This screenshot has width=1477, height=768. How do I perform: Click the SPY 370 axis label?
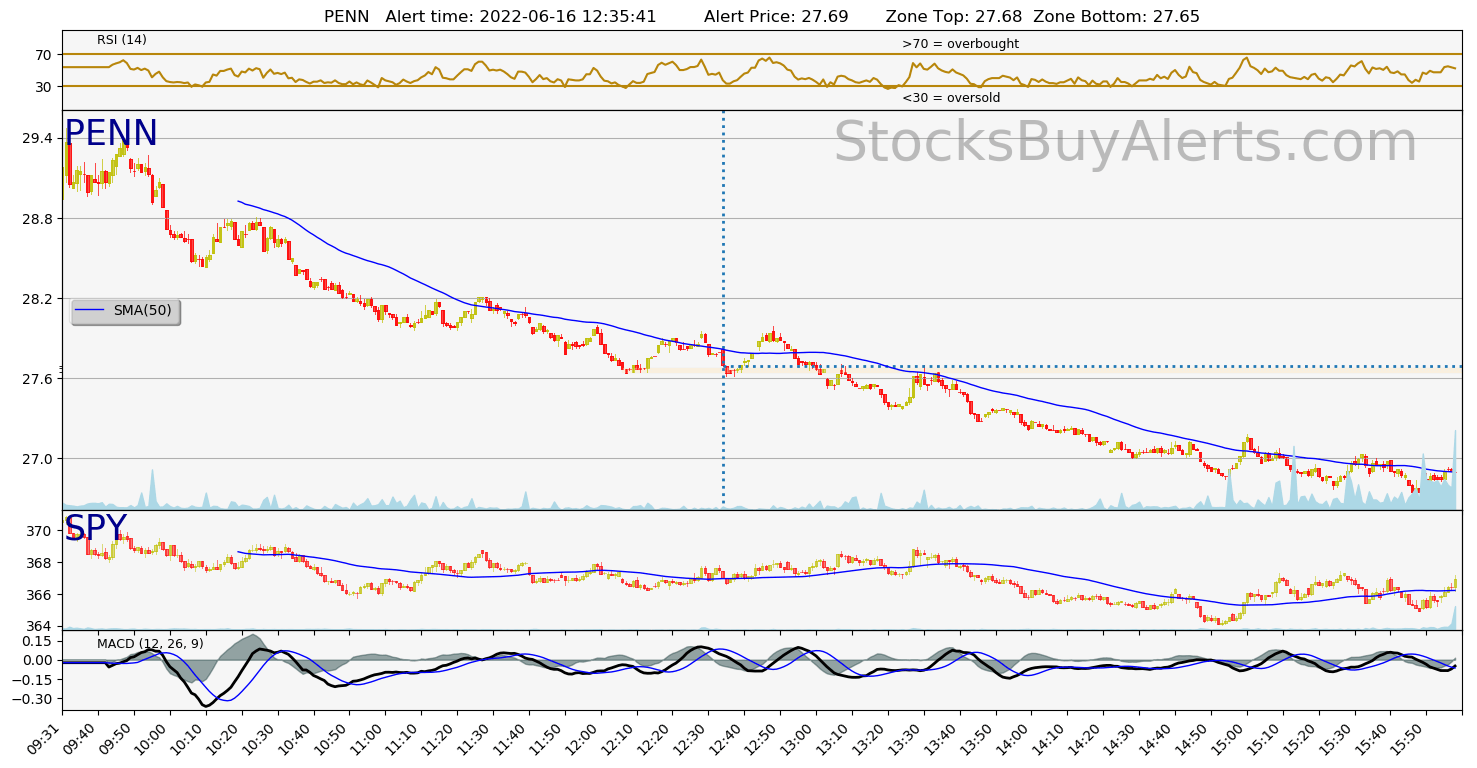pyautogui.click(x=42, y=531)
